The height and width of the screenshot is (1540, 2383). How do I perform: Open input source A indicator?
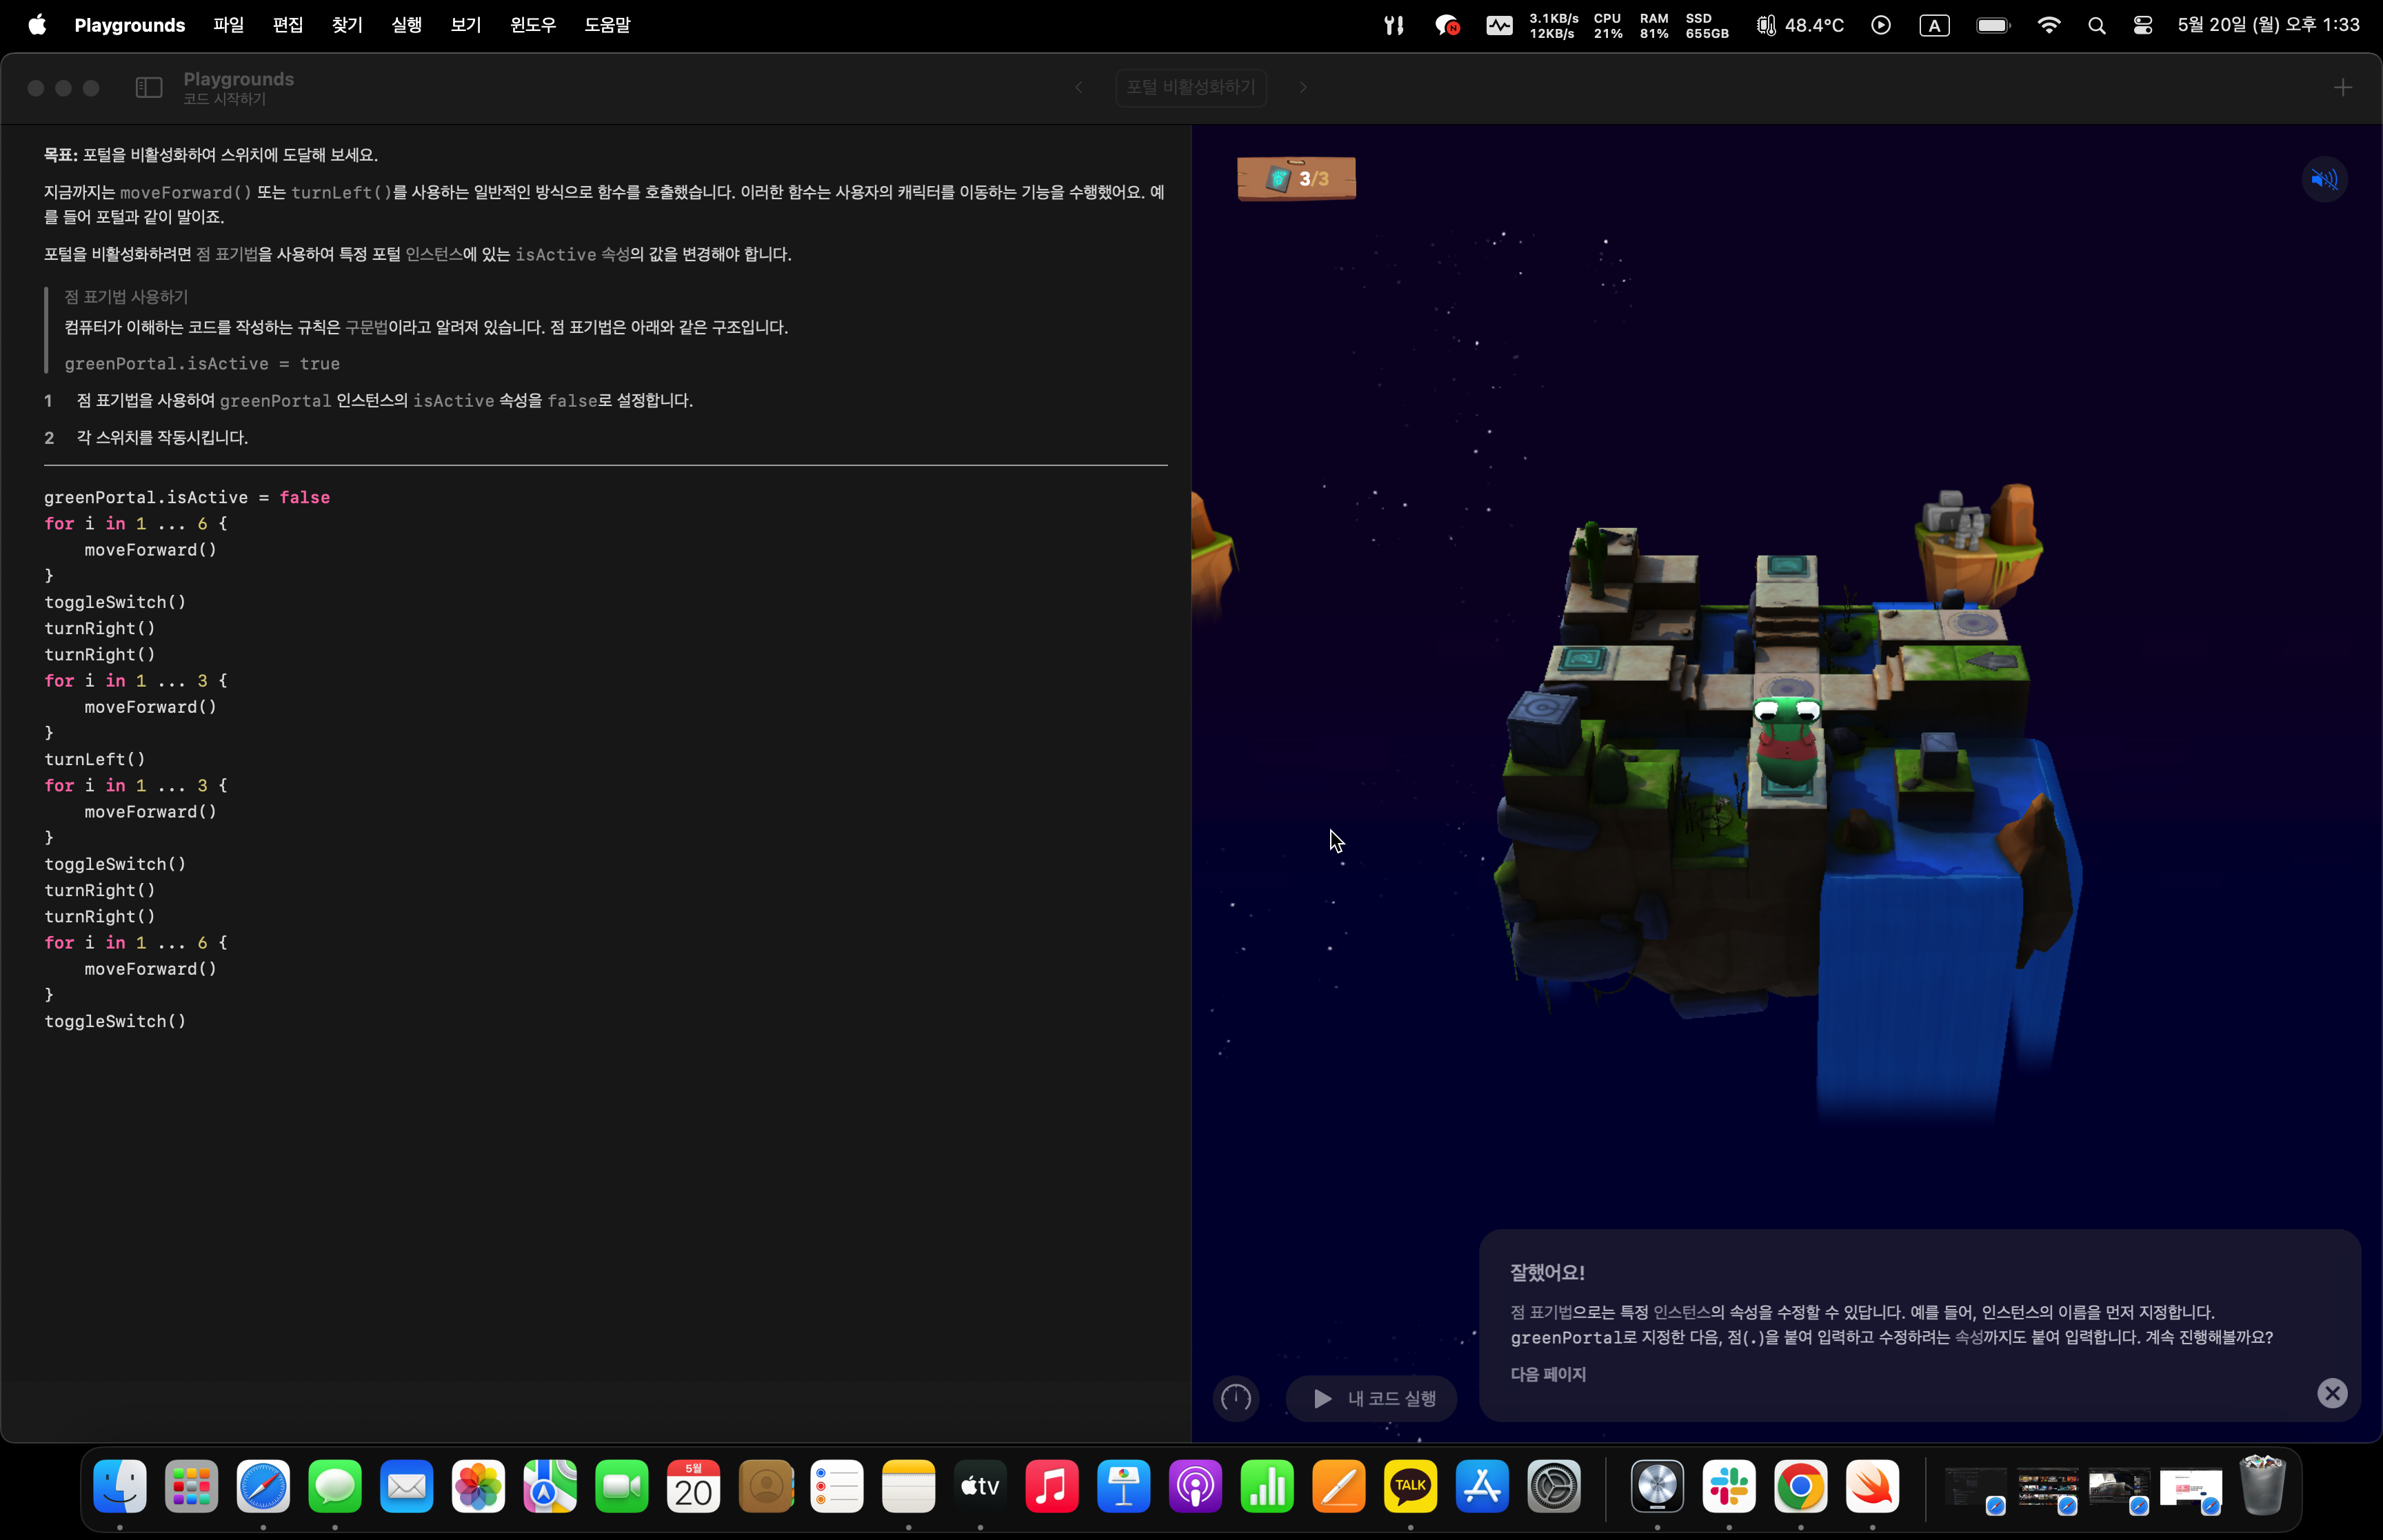[1935, 25]
